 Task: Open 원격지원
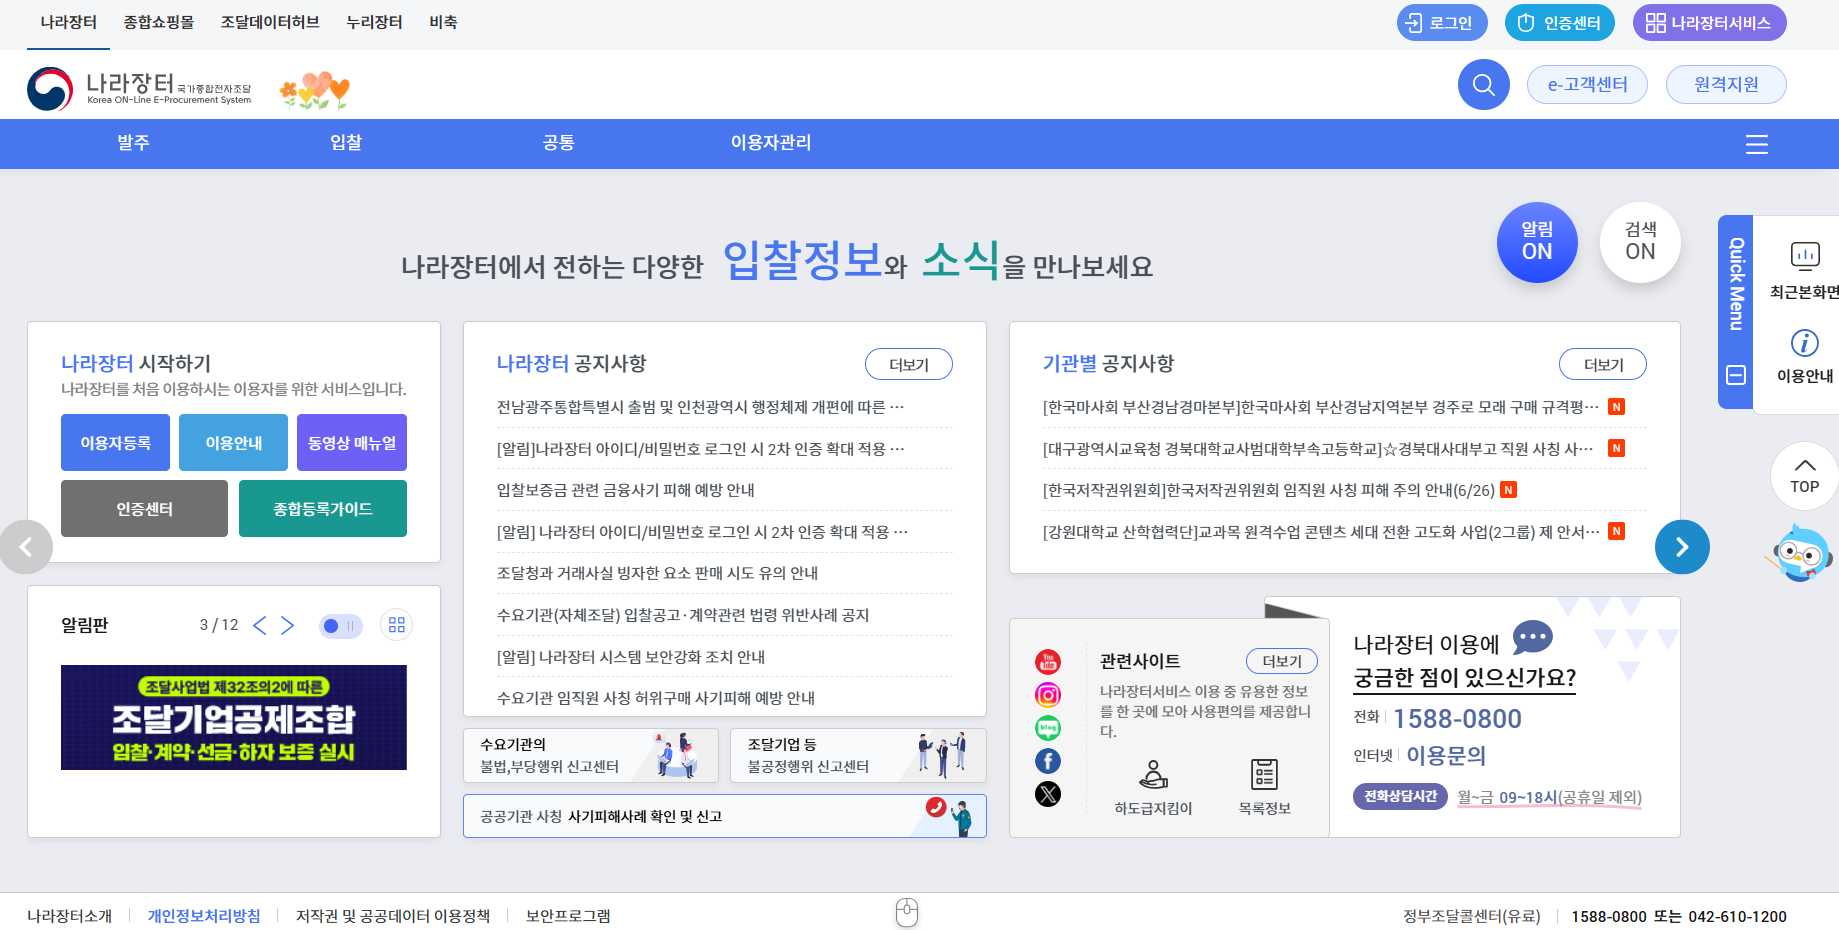click(1726, 85)
